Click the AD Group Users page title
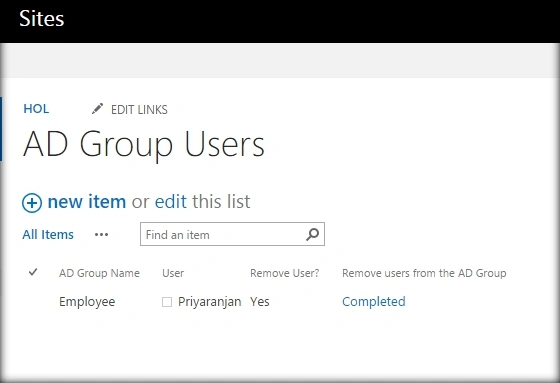Viewport: 560px width, 383px height. coord(144,144)
